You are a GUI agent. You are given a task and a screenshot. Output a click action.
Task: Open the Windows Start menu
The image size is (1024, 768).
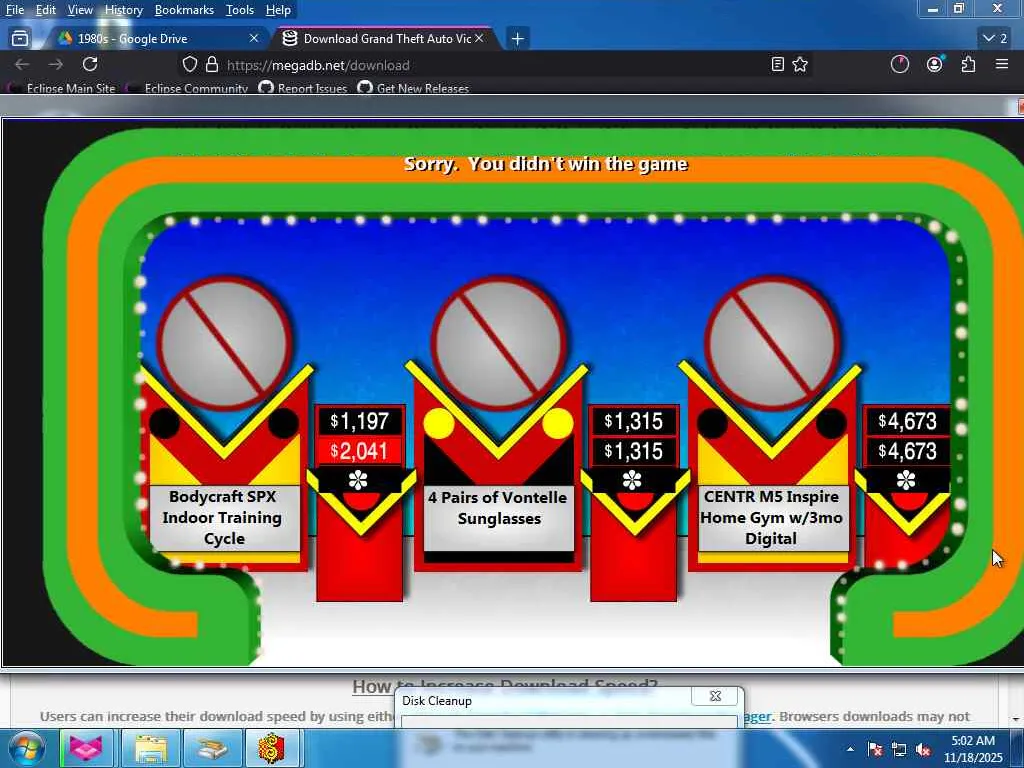point(25,748)
